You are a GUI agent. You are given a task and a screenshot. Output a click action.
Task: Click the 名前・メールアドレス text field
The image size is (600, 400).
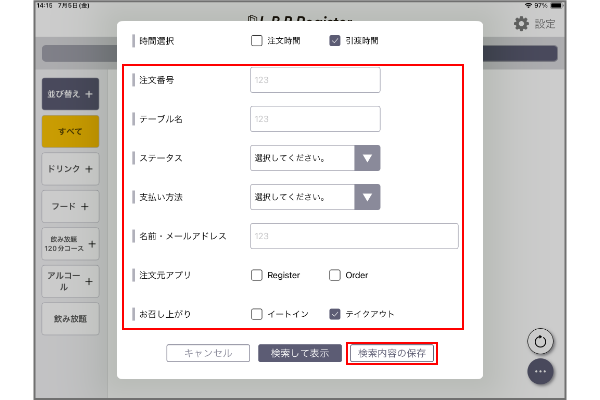pyautogui.click(x=354, y=236)
